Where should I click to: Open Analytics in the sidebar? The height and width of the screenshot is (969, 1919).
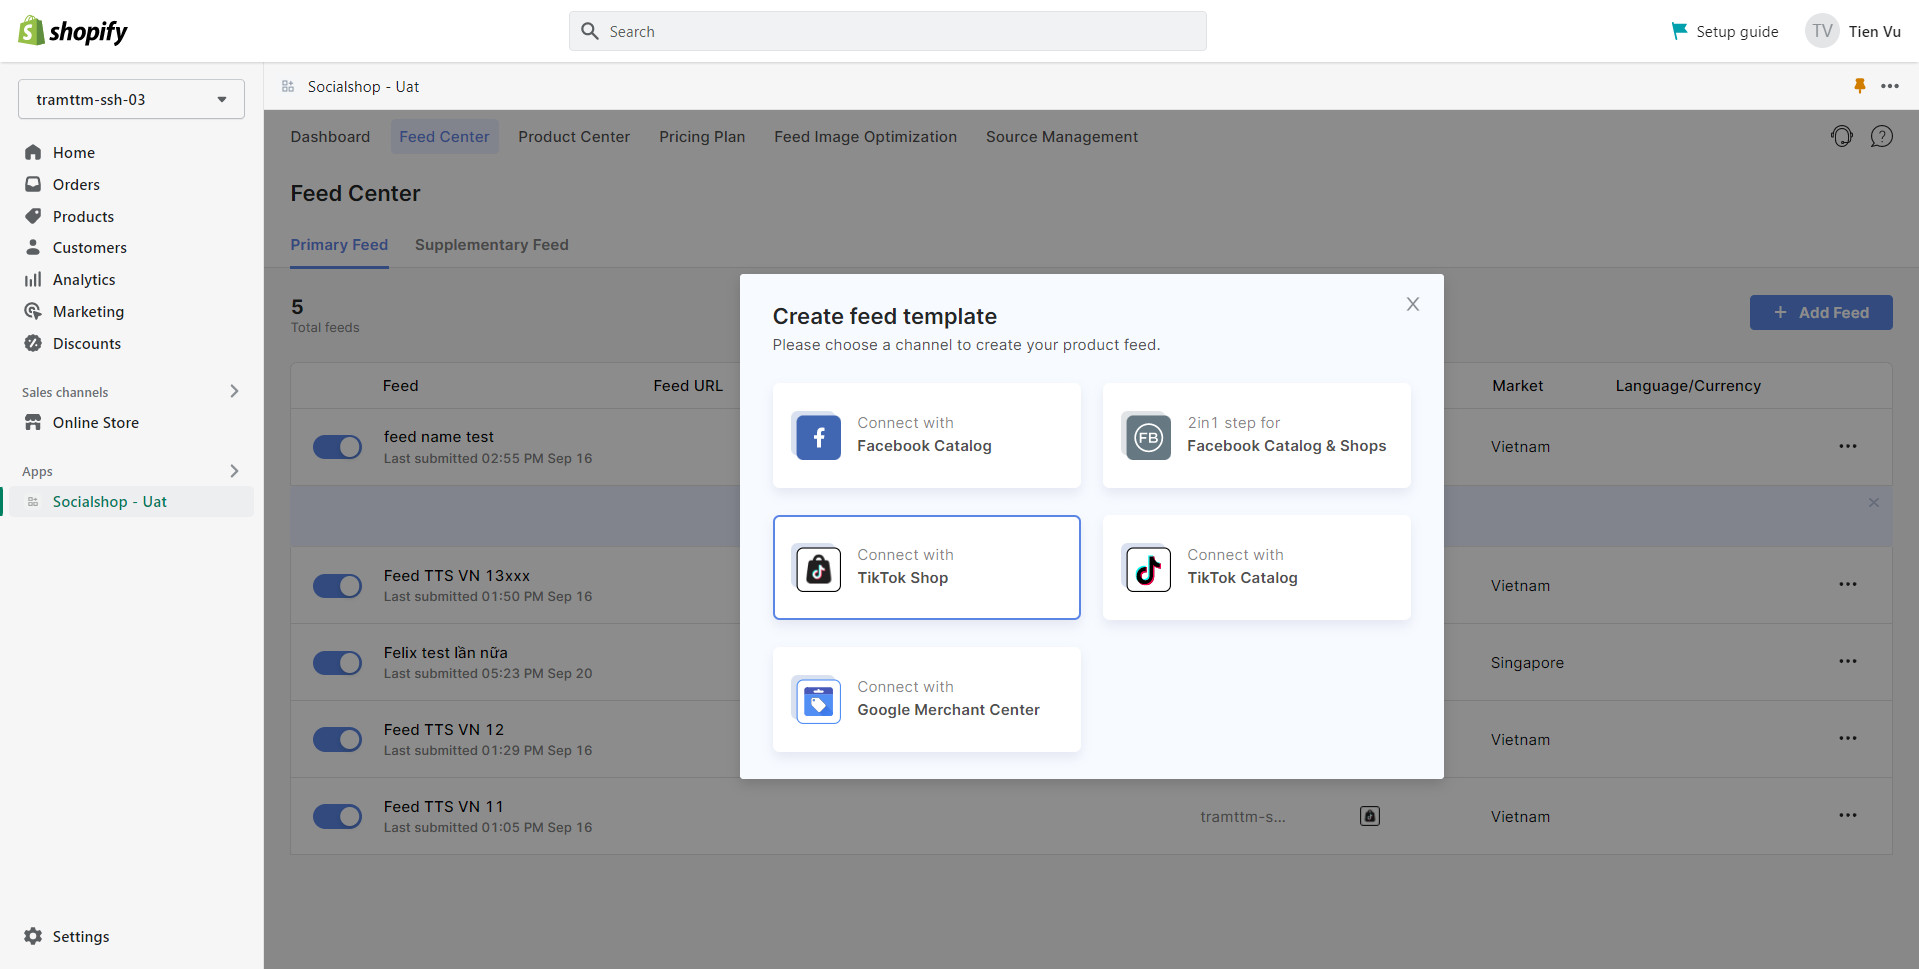(x=84, y=279)
